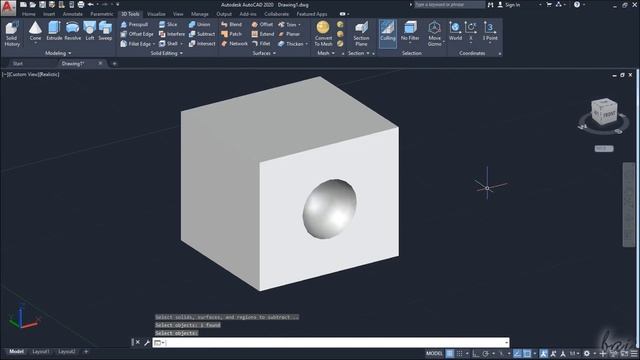The width and height of the screenshot is (640, 360).
Task: Toggle 2D object snap in status bar
Action: [x=527, y=353]
